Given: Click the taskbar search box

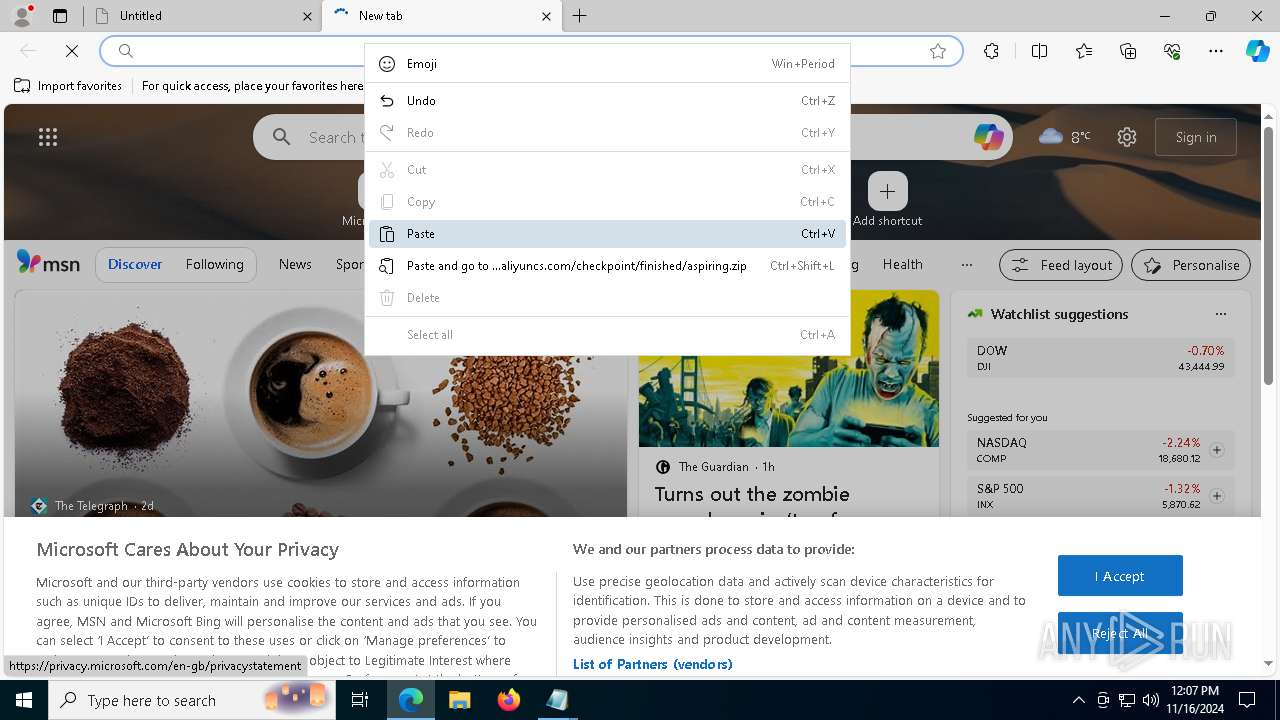Looking at the screenshot, I should (x=193, y=700).
